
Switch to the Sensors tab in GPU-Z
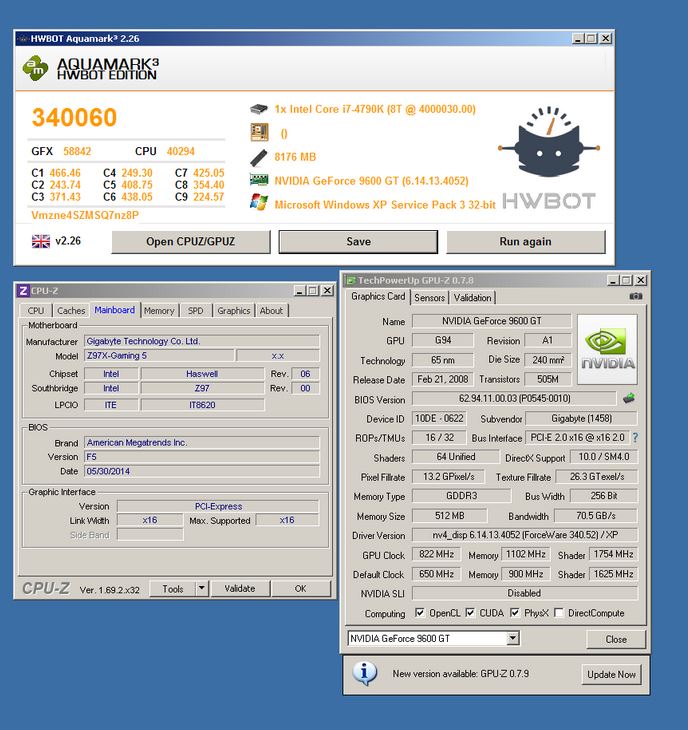tap(429, 297)
